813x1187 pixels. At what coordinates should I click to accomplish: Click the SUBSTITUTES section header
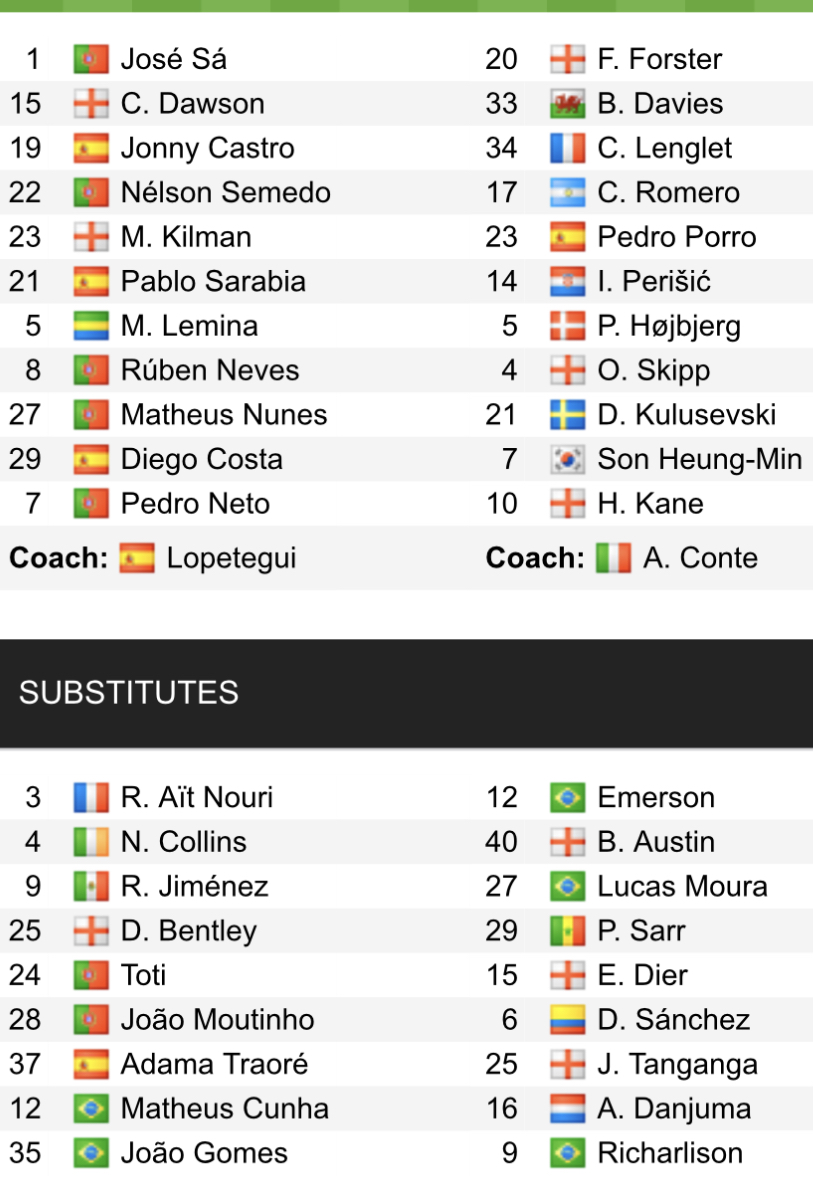129,692
